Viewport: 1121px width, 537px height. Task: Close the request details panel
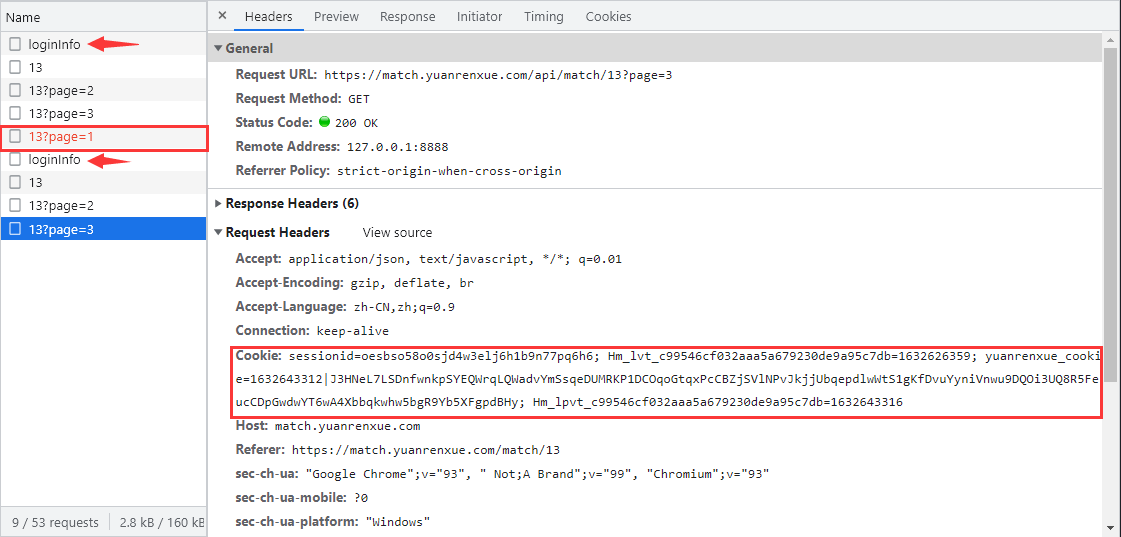[x=222, y=16]
